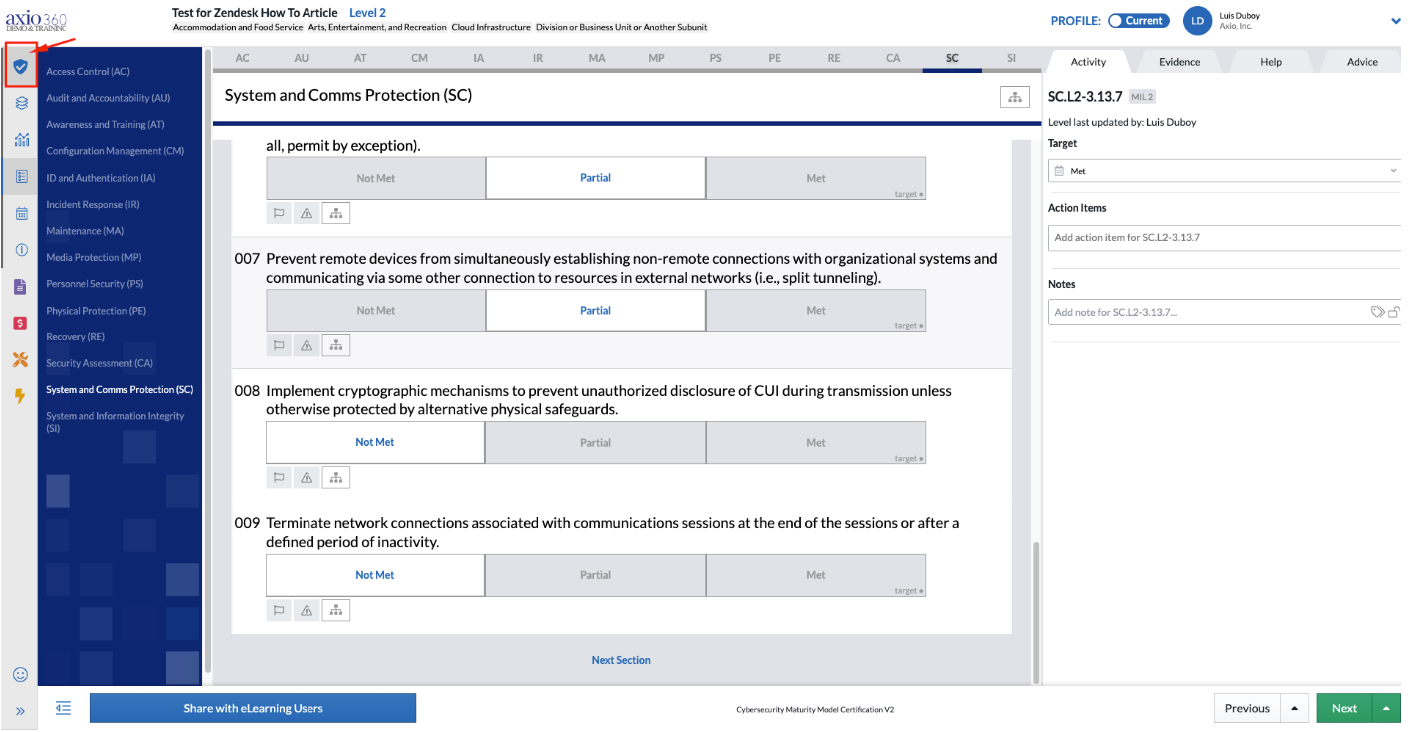Select the checklist icon in the left rail
This screenshot has width=1414, height=732.
pyautogui.click(x=21, y=176)
